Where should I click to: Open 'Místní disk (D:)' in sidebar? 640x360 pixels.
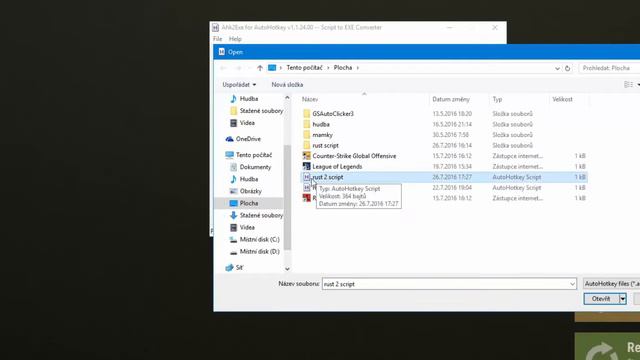coord(259,252)
